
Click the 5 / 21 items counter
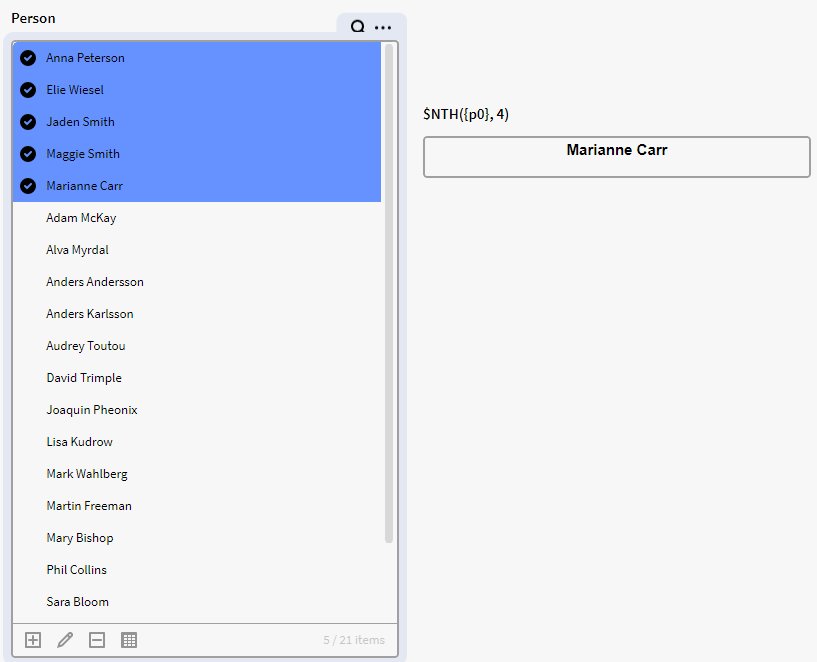click(x=354, y=640)
